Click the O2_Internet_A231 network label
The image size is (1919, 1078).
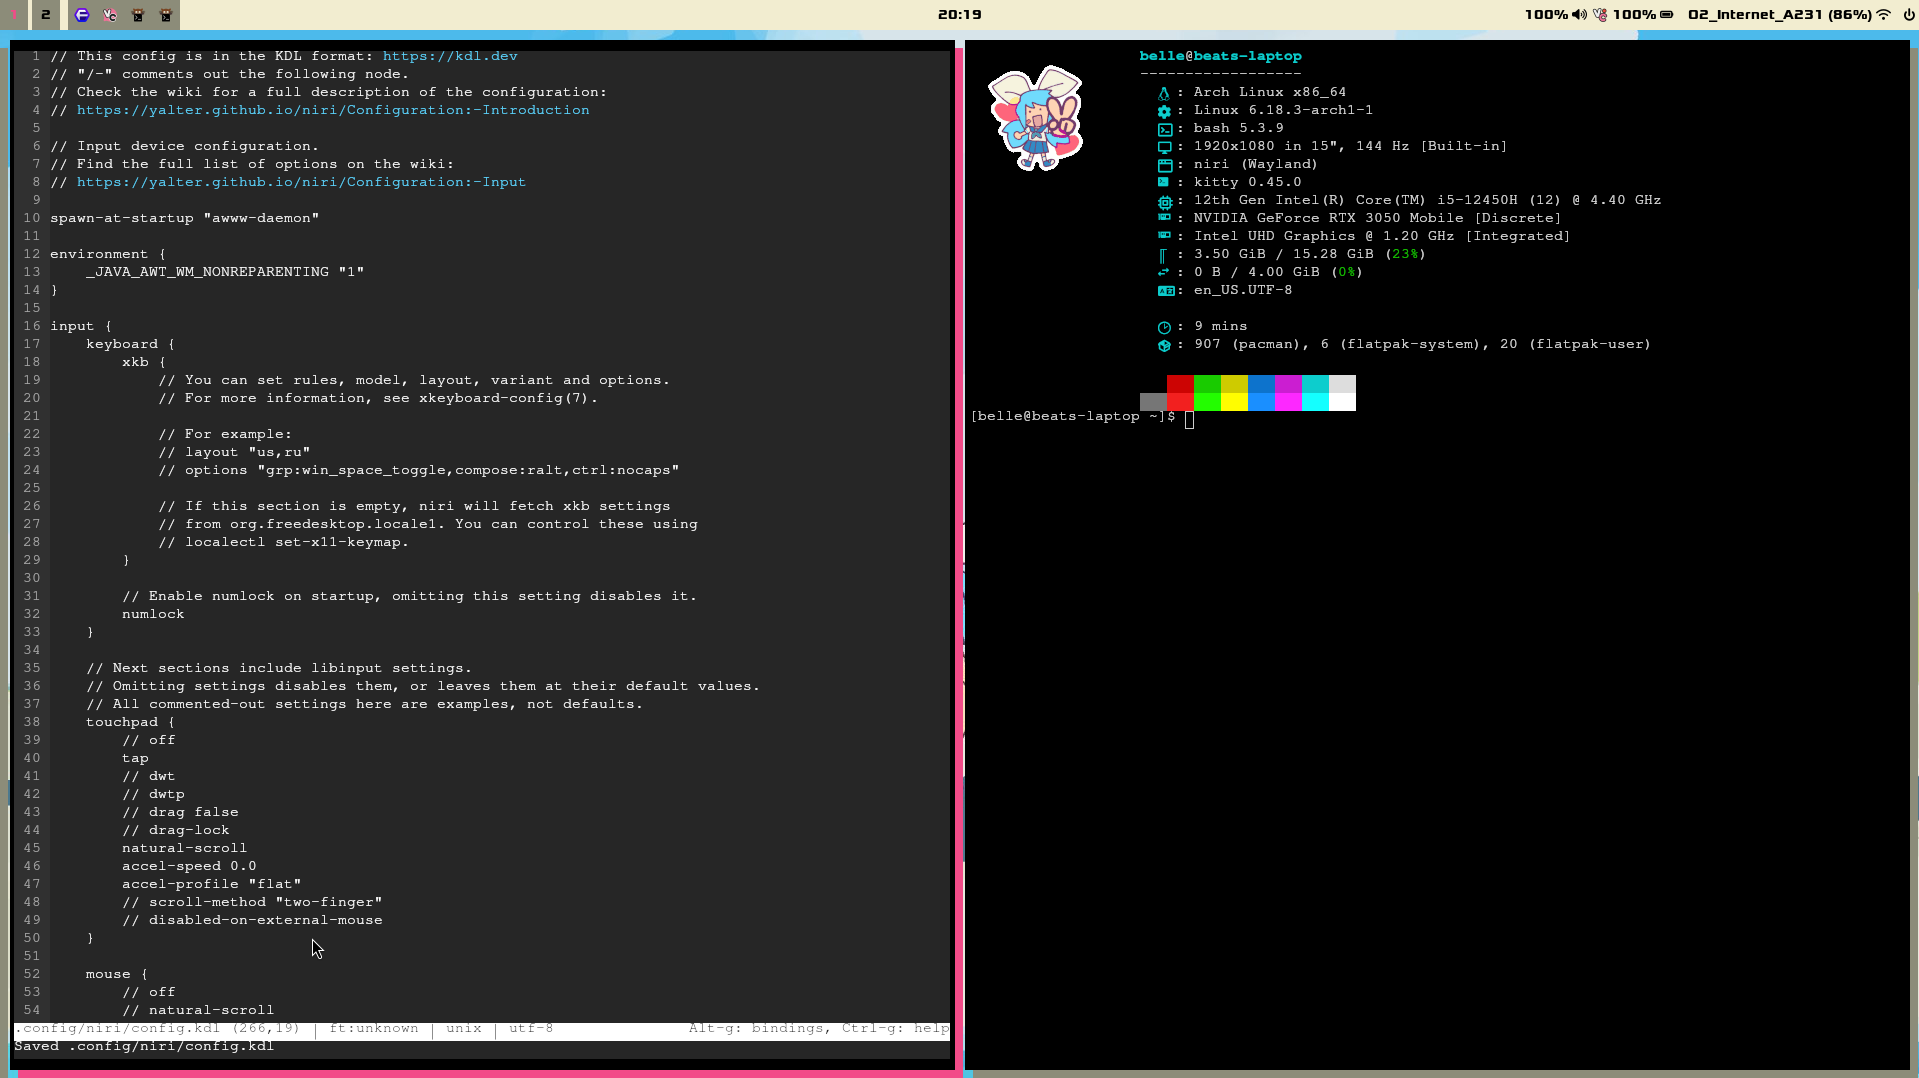click(x=1779, y=15)
